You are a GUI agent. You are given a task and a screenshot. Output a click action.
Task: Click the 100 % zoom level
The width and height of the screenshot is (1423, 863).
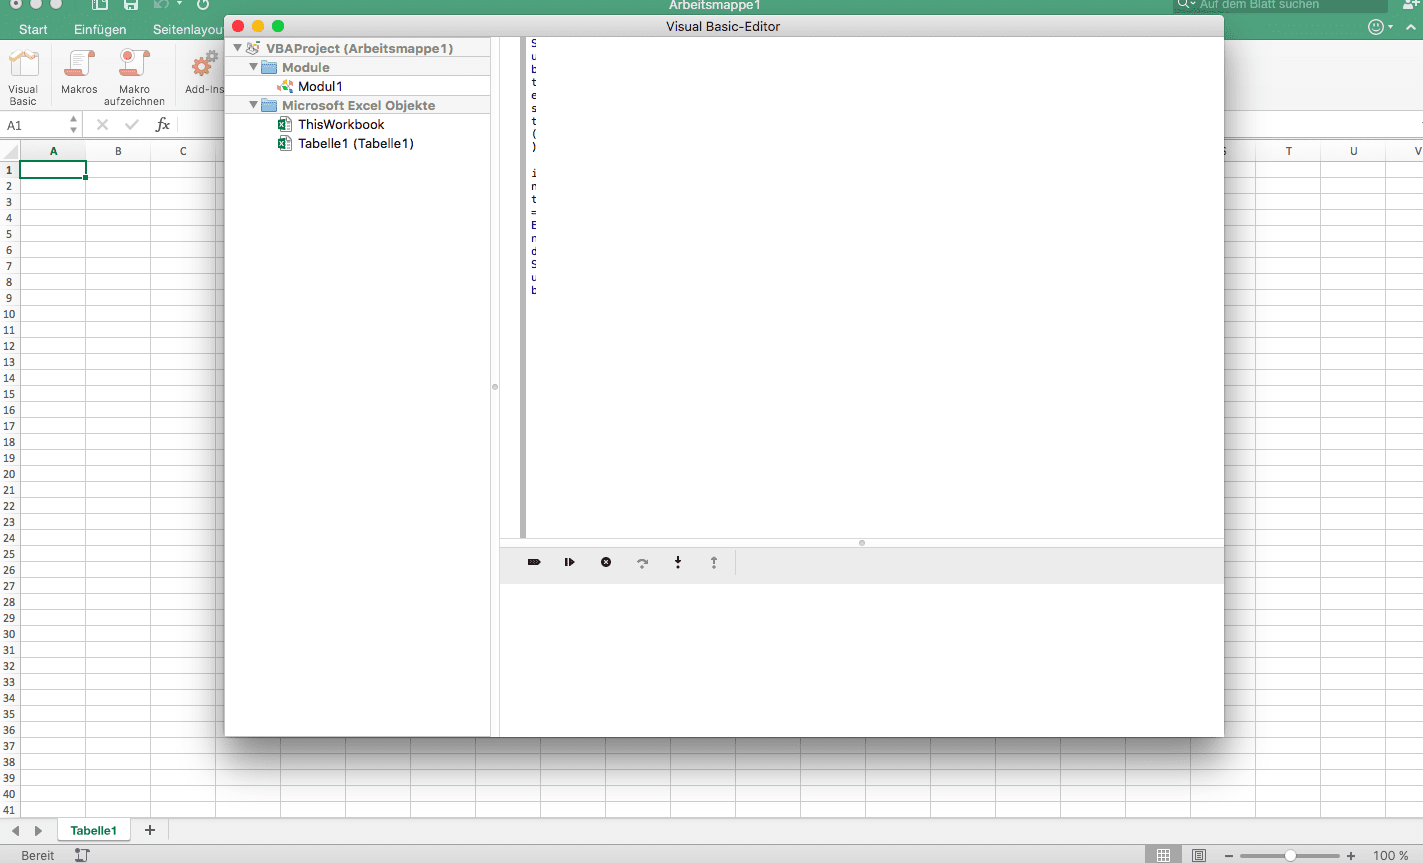click(1391, 856)
